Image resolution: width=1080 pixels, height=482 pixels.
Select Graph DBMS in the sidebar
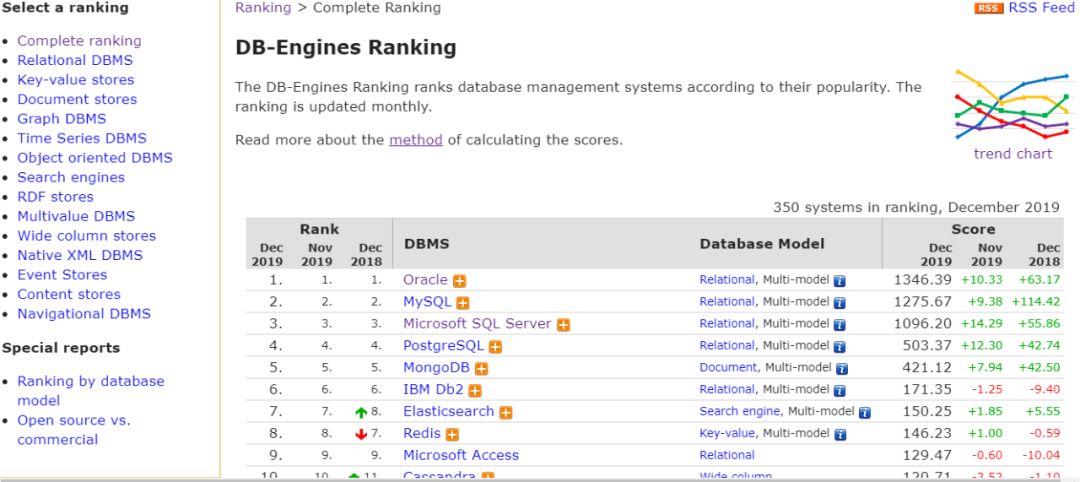coord(61,119)
